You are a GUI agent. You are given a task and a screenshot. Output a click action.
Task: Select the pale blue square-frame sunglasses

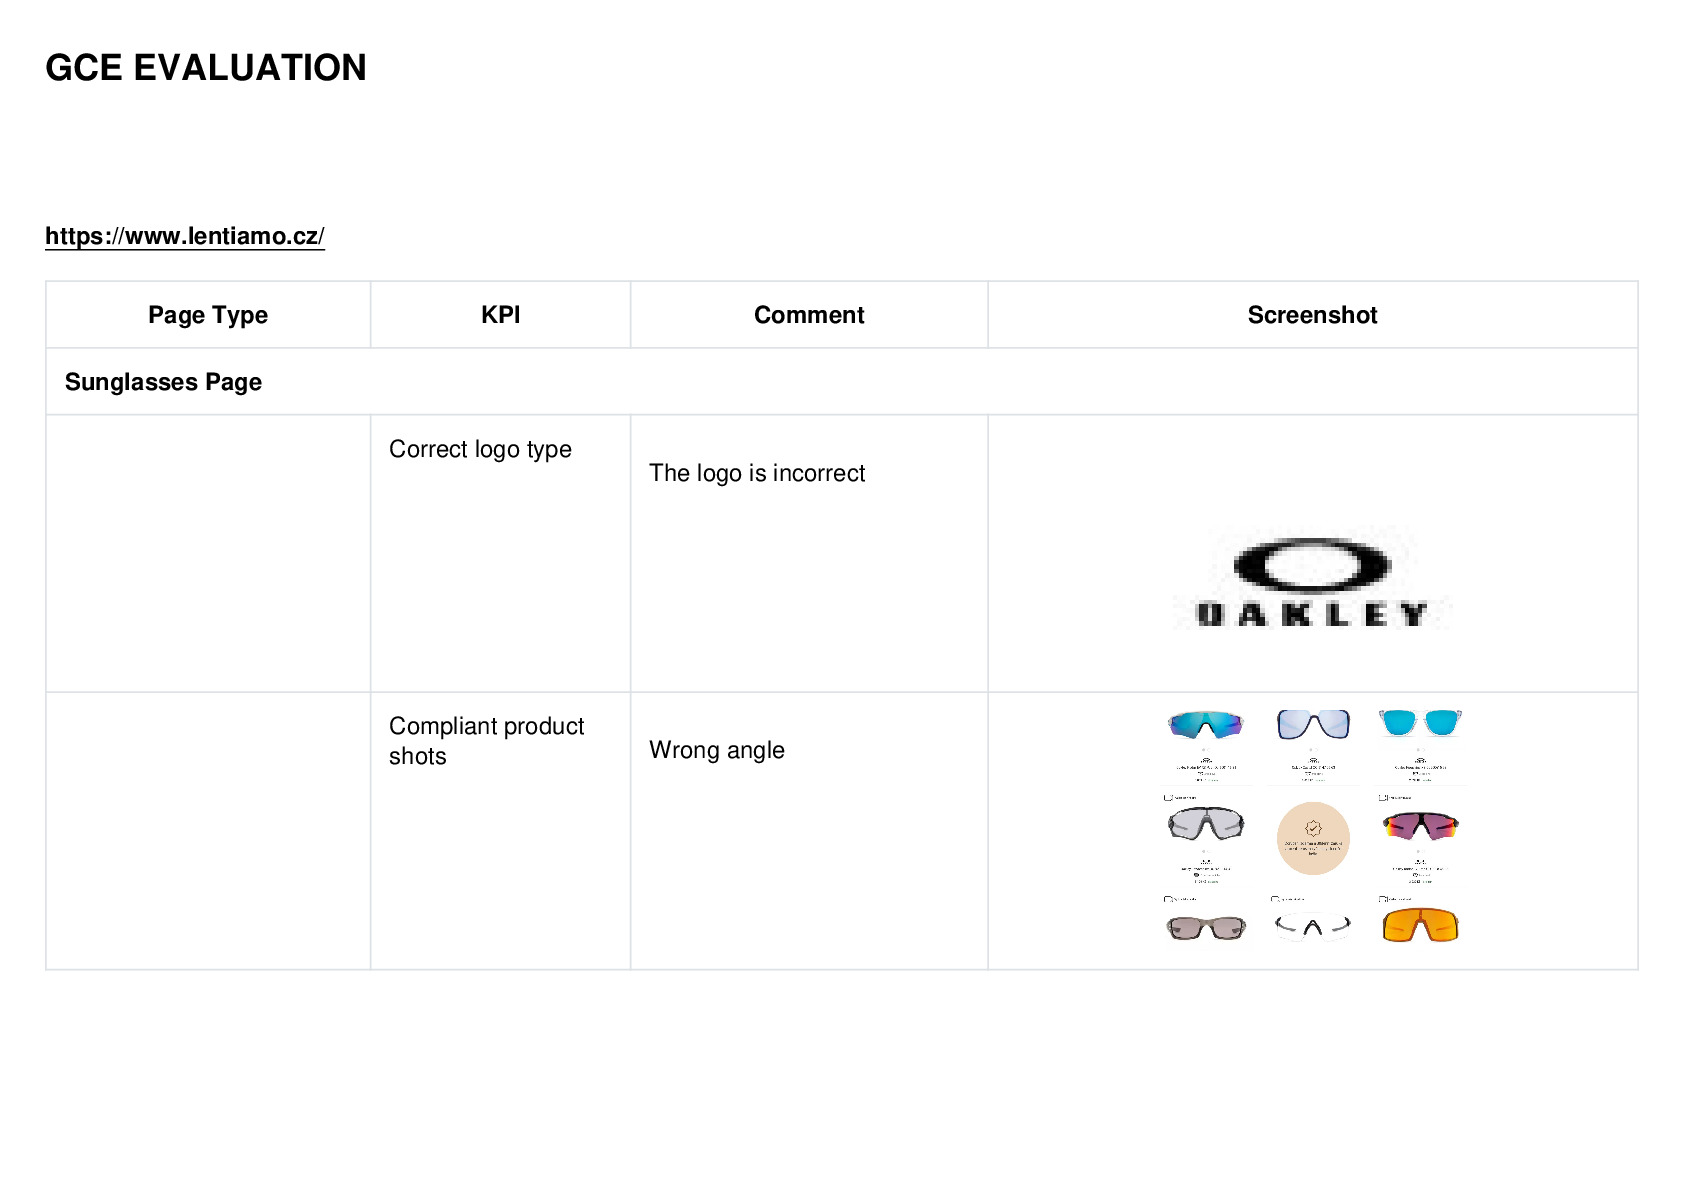(x=1313, y=723)
